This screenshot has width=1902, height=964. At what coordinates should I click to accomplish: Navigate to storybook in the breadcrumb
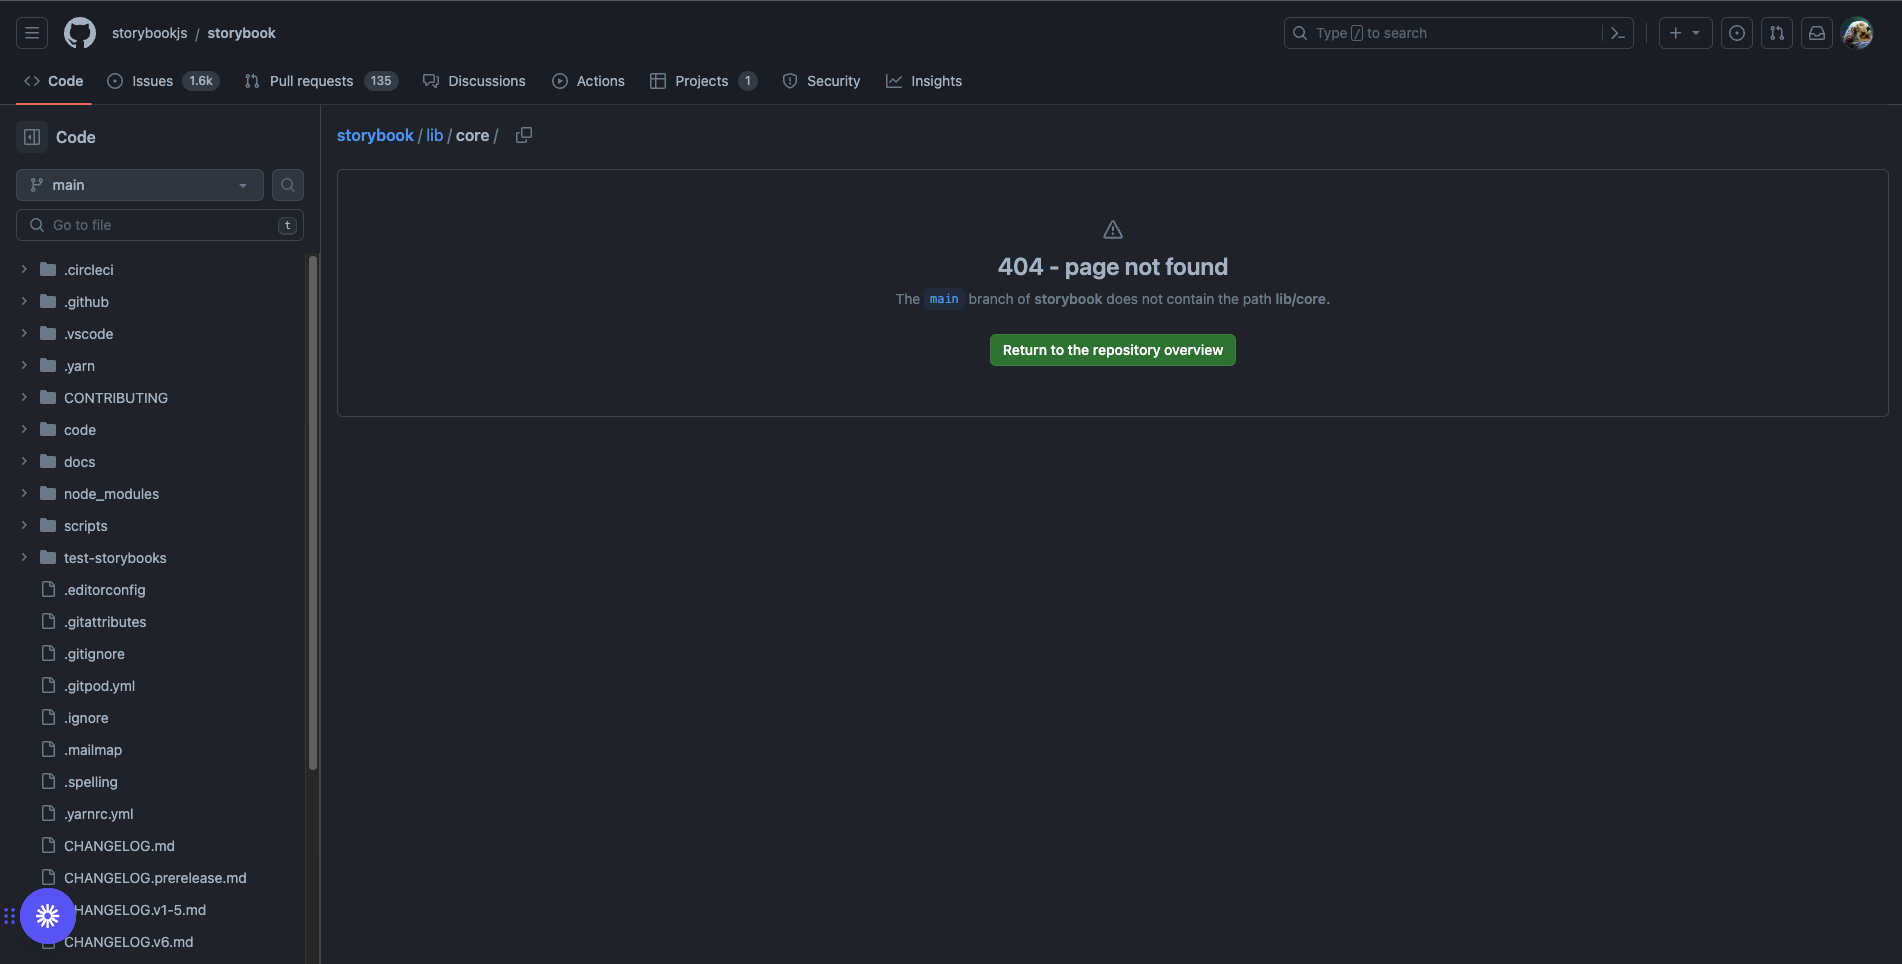pyautogui.click(x=375, y=134)
